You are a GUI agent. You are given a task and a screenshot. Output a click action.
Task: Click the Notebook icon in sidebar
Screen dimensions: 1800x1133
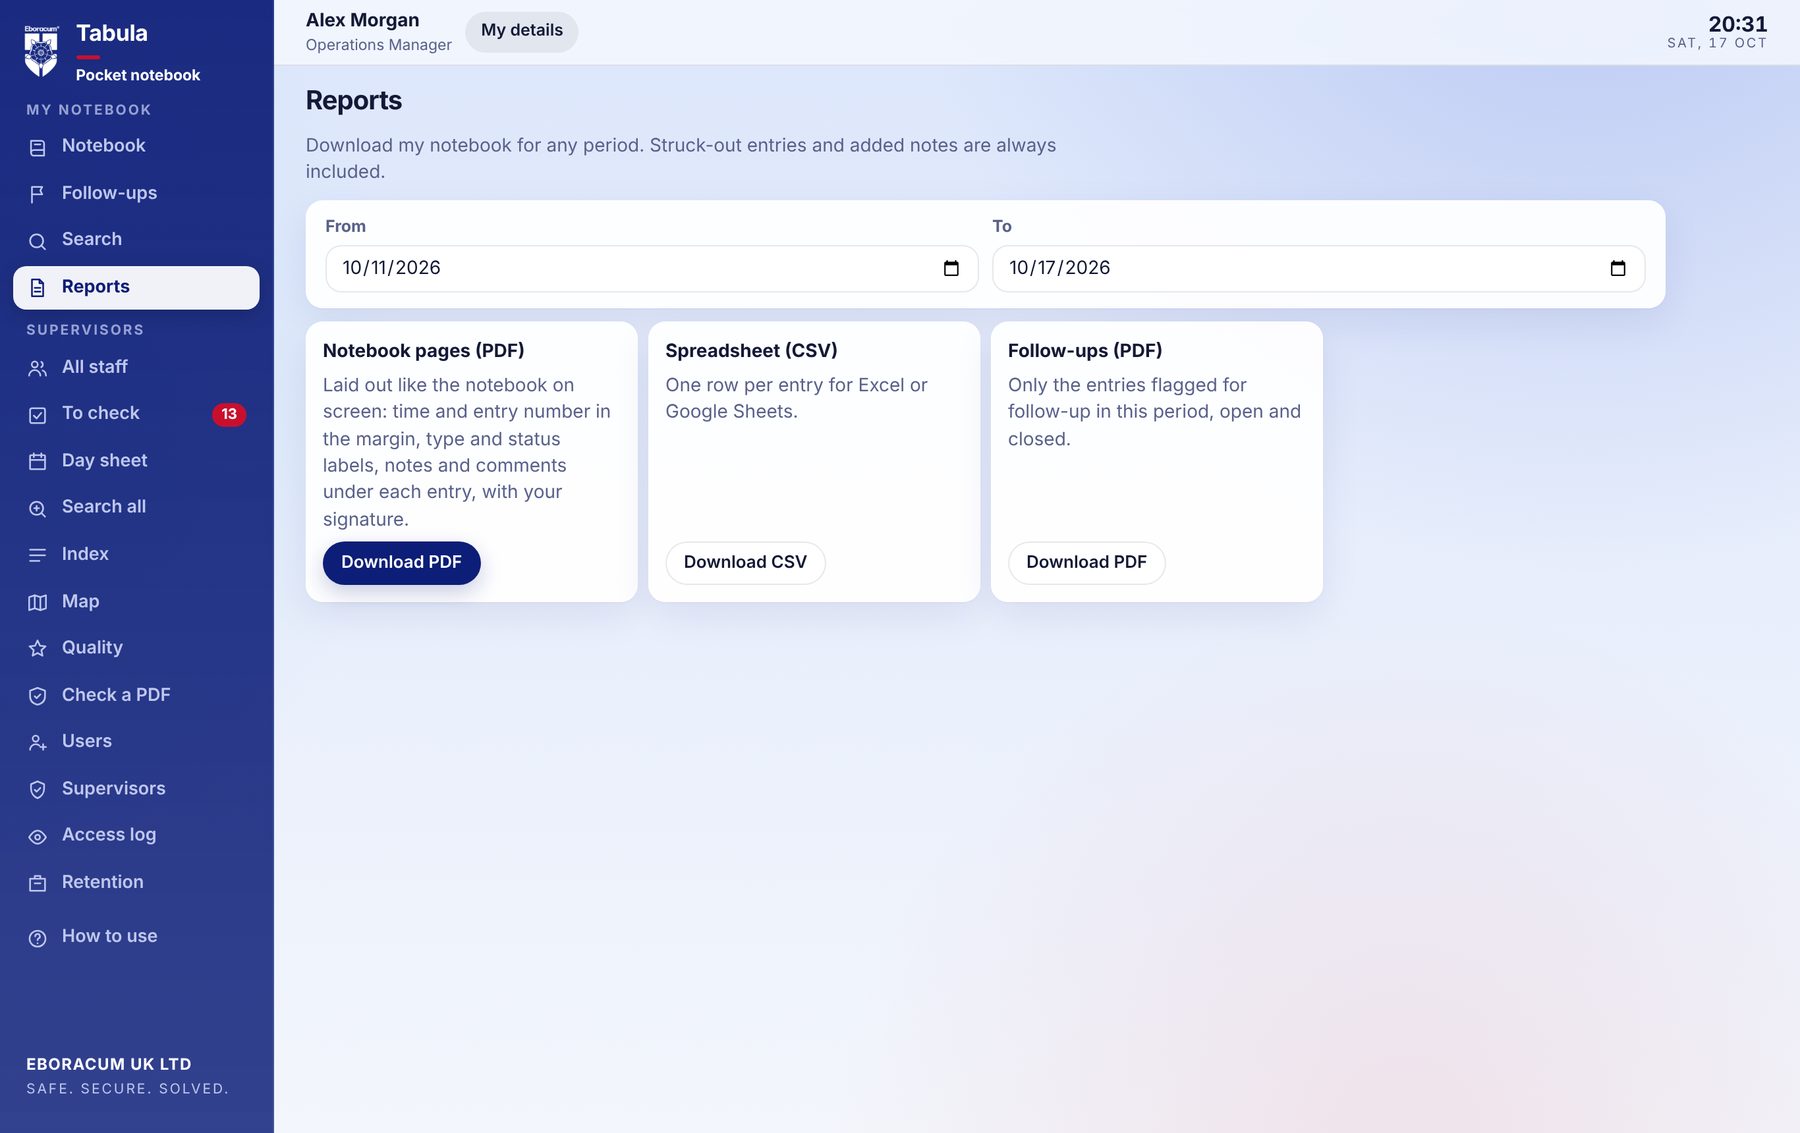(x=38, y=147)
